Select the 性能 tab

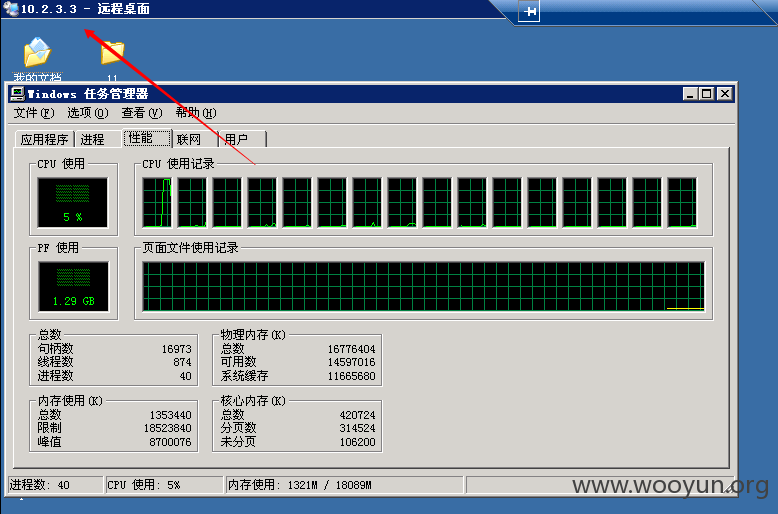pos(147,138)
